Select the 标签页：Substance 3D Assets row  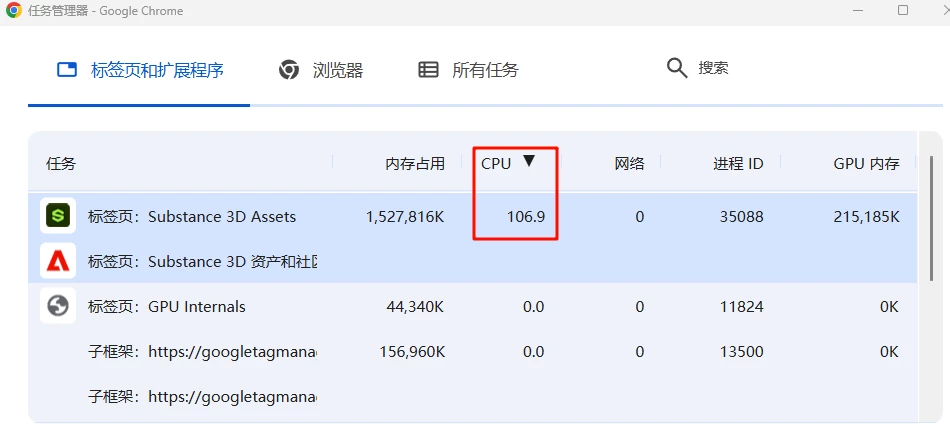pyautogui.click(x=473, y=216)
